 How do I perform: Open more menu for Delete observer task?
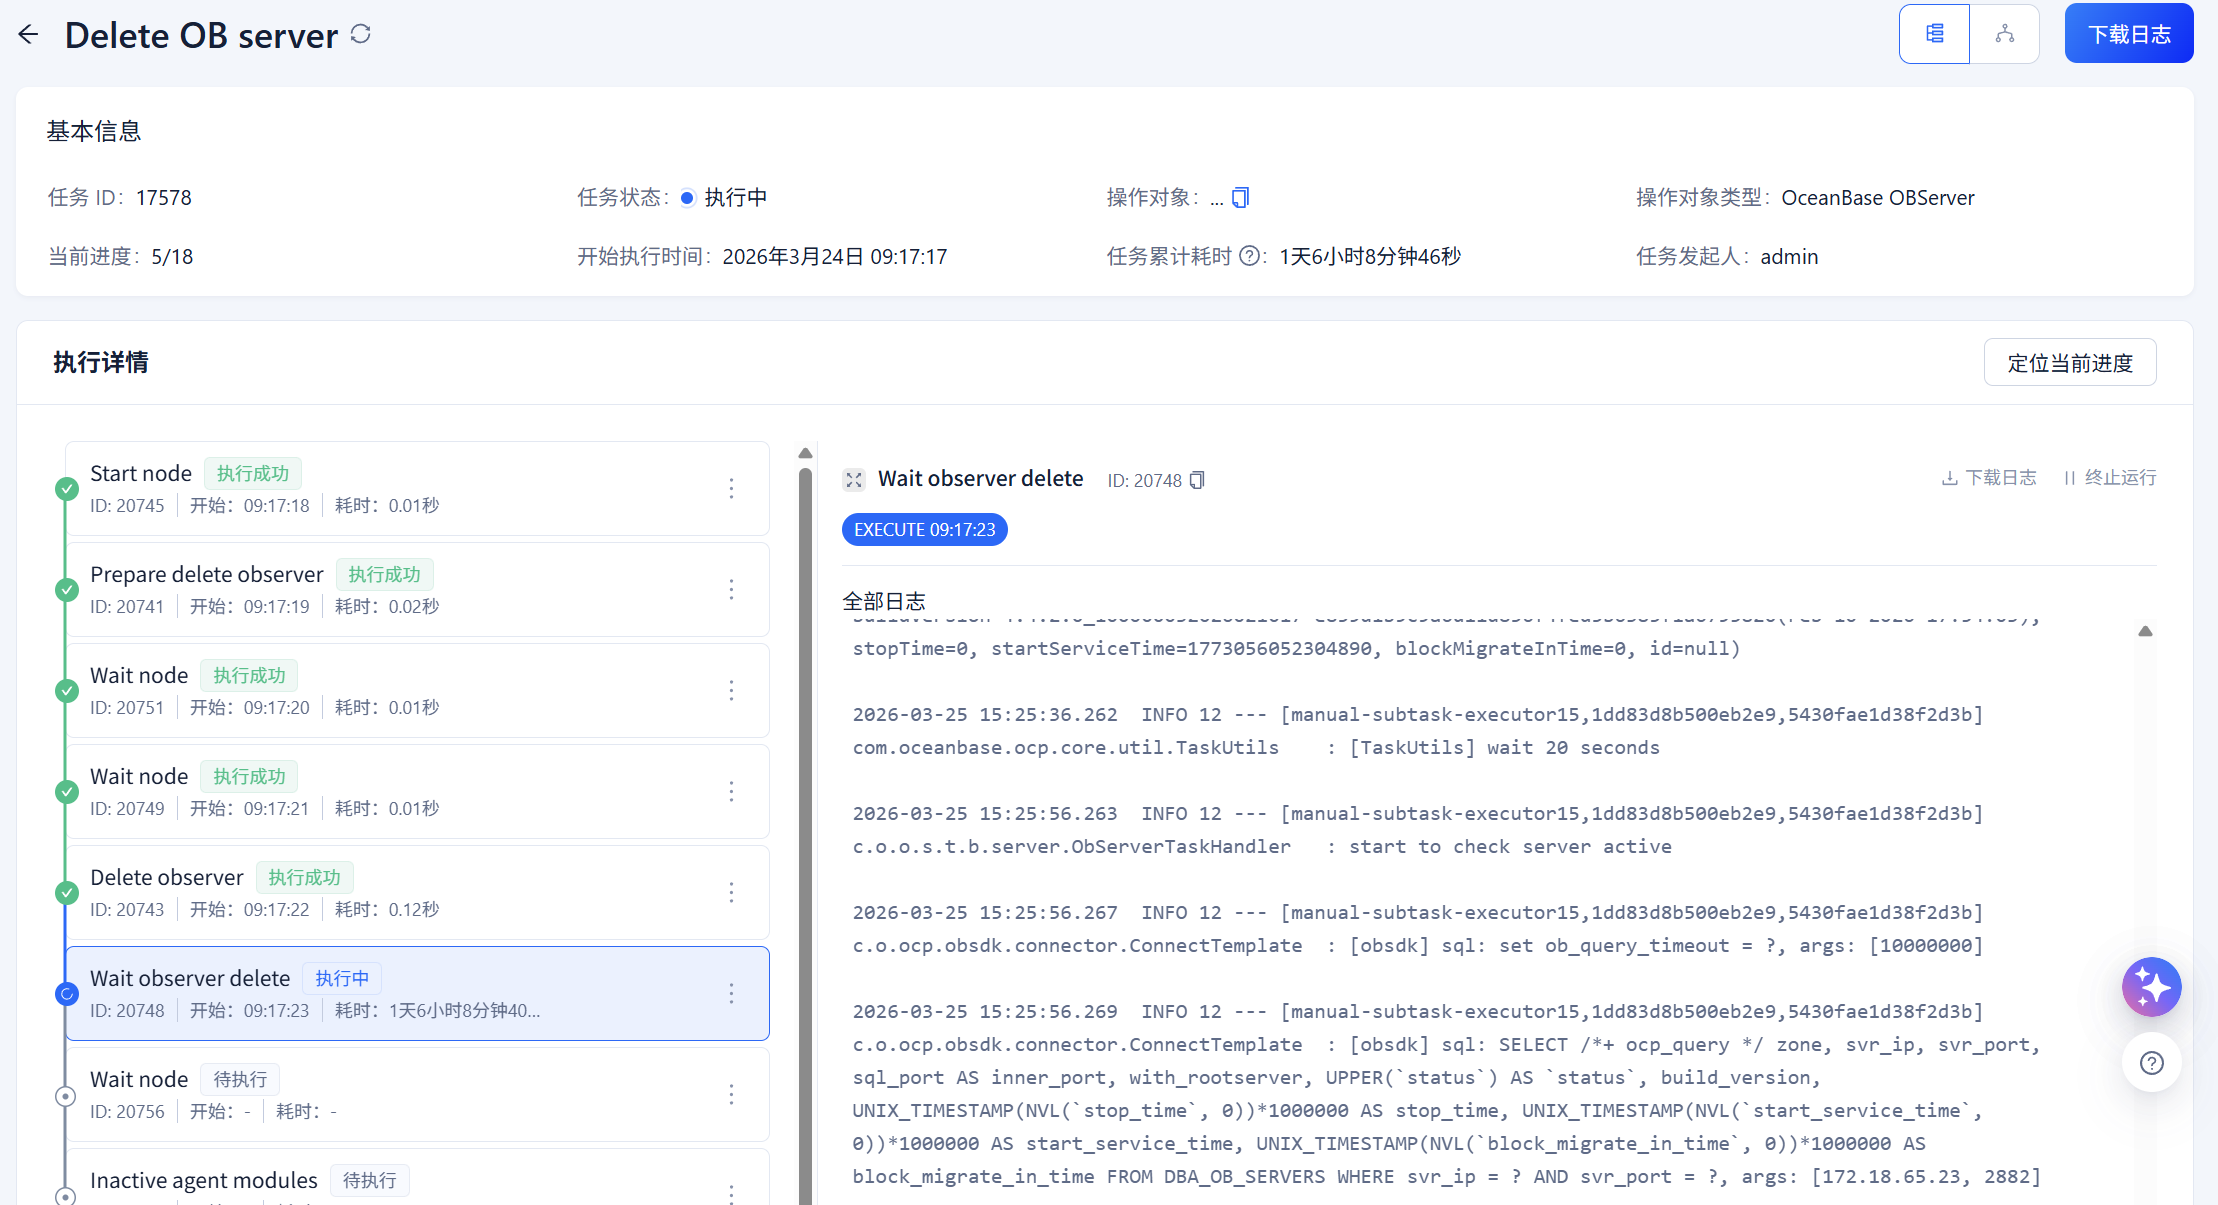731,892
